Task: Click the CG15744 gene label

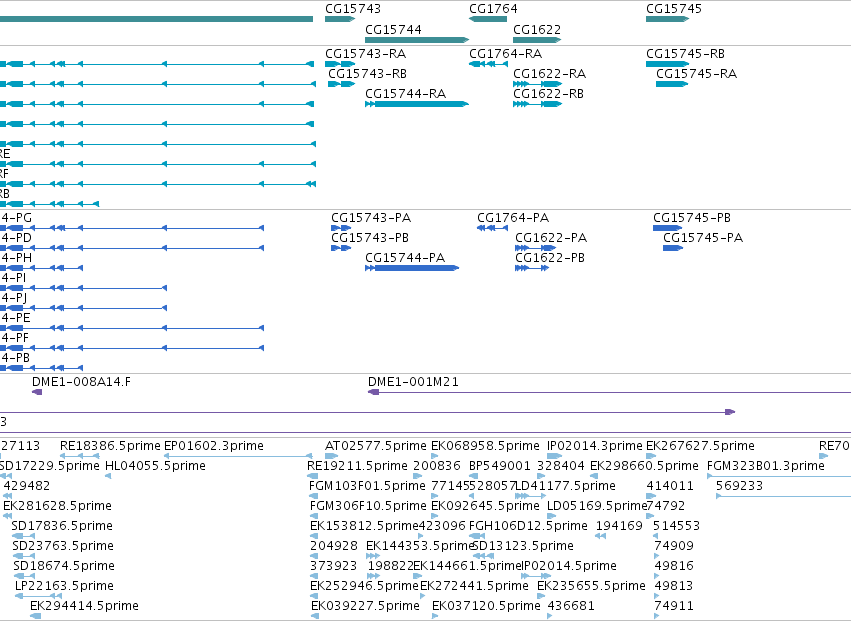Action: [x=393, y=30]
